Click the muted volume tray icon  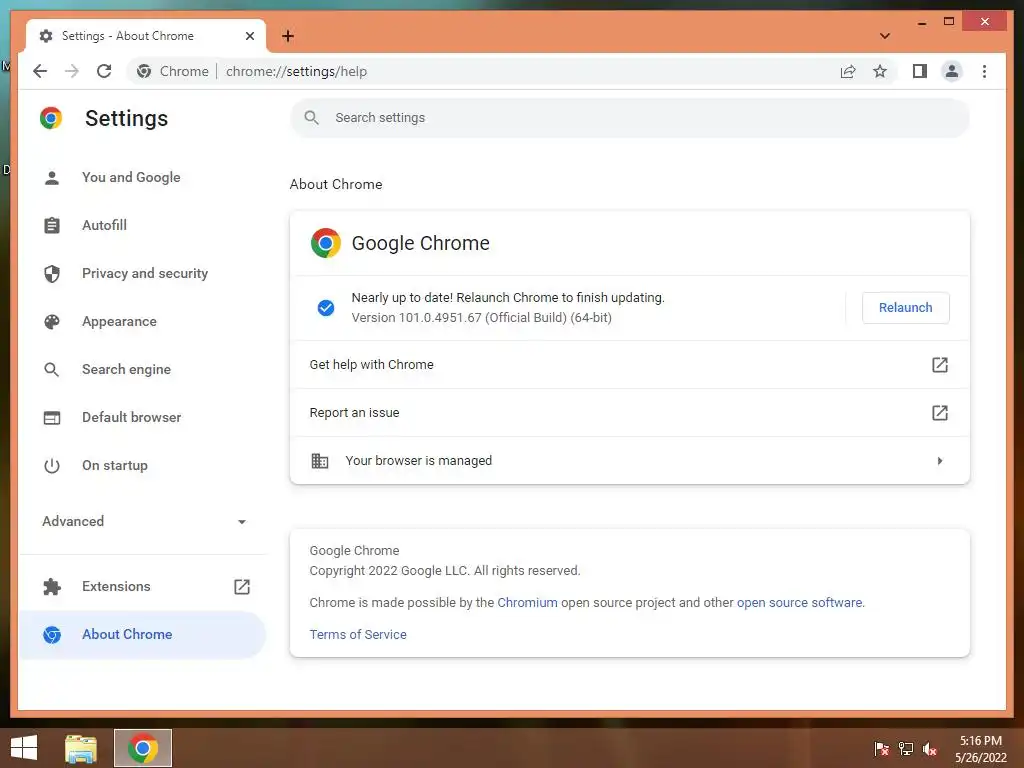coord(930,749)
